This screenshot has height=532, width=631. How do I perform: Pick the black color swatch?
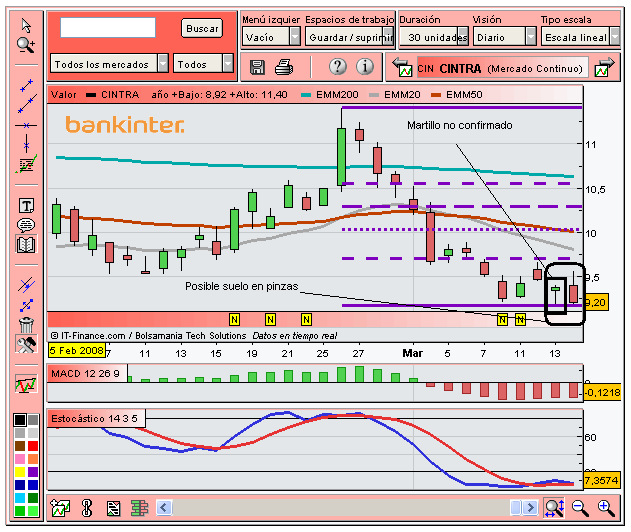(x=20, y=420)
